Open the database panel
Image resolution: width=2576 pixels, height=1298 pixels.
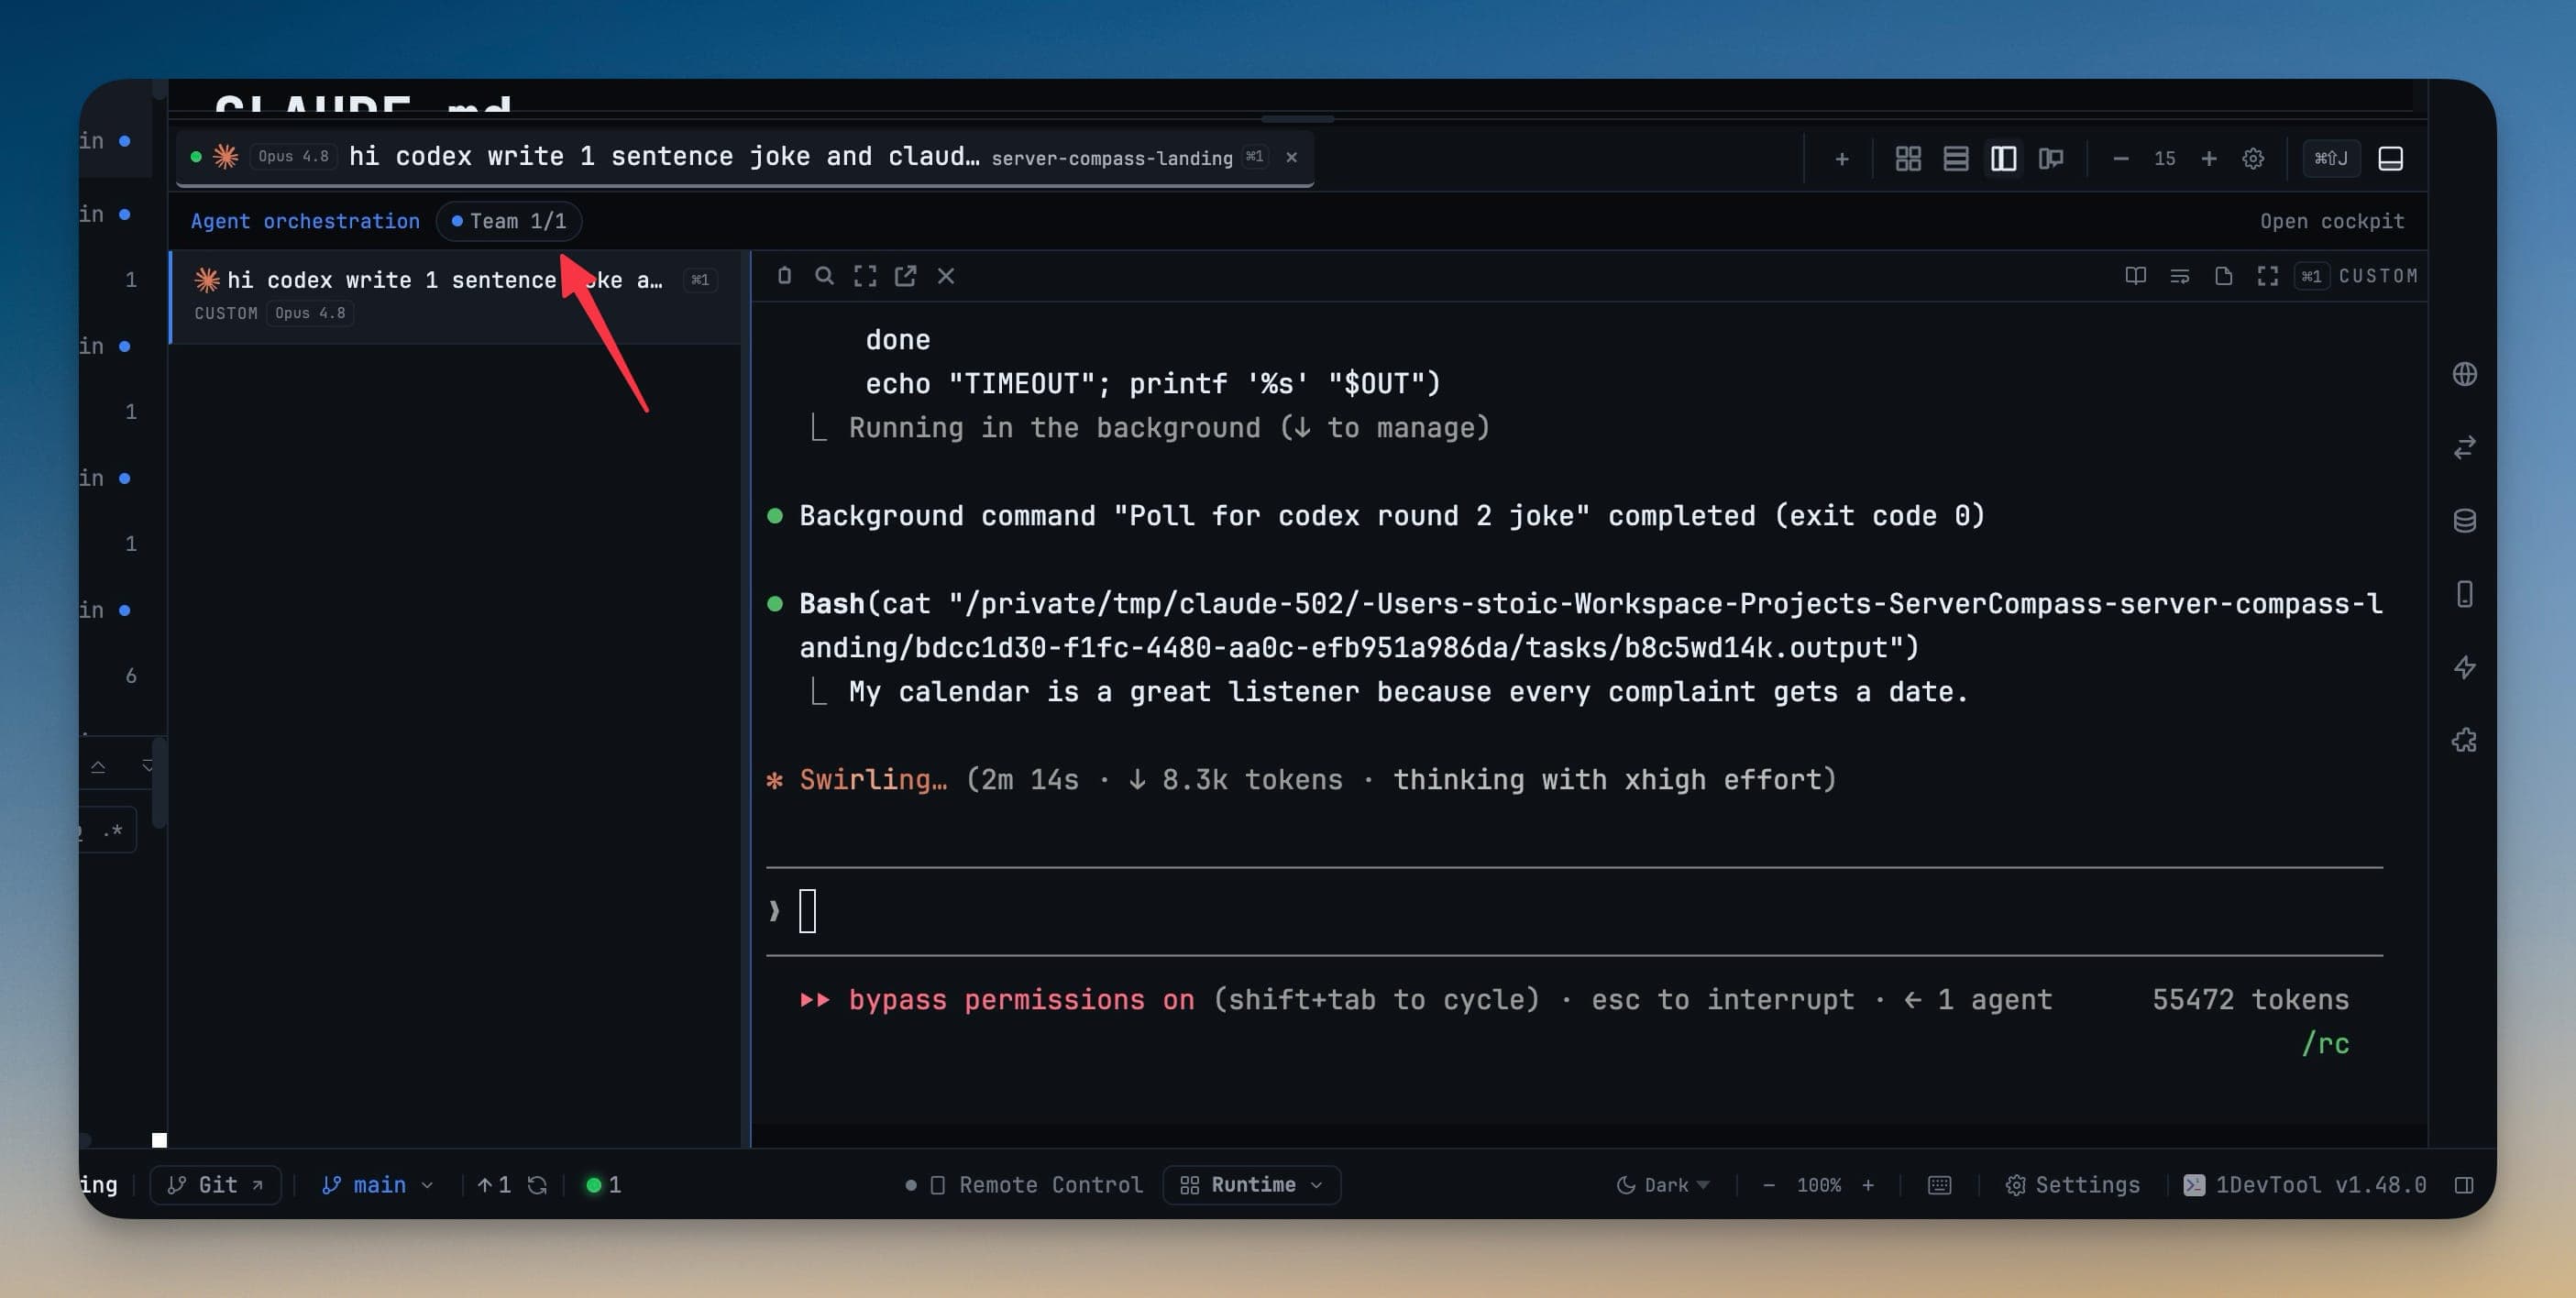point(2465,520)
